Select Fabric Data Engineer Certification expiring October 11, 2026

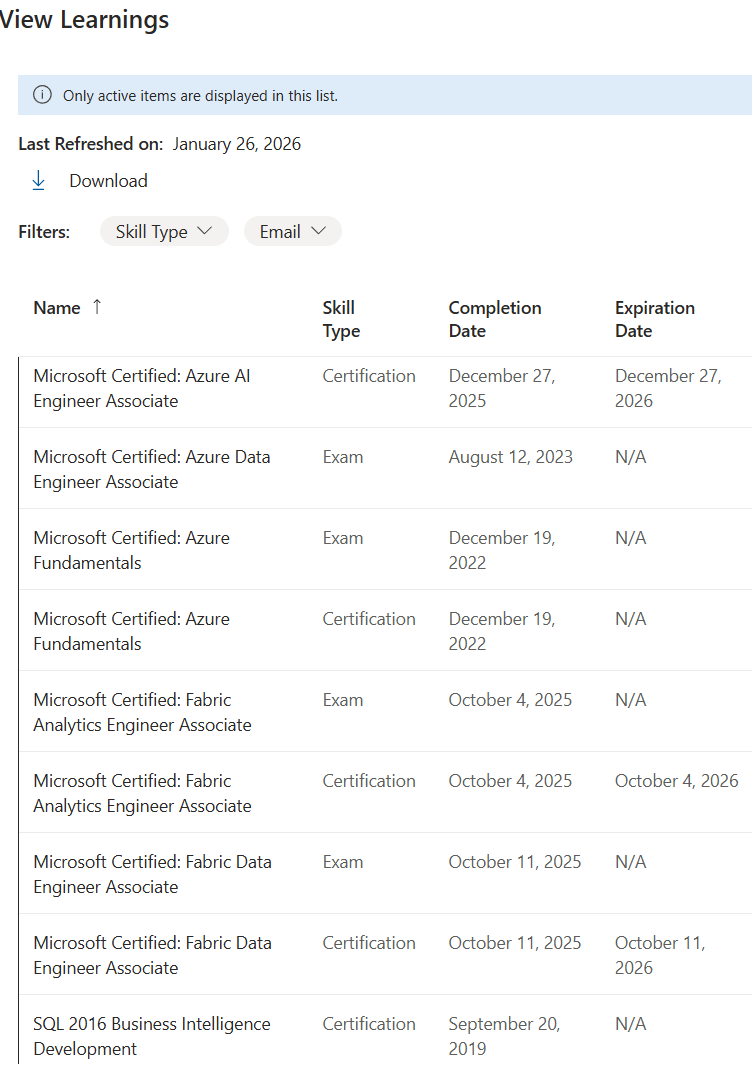[385, 955]
